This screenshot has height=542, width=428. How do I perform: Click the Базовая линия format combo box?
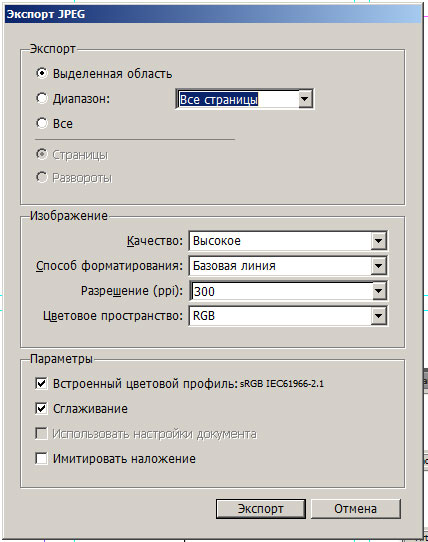[288, 266]
